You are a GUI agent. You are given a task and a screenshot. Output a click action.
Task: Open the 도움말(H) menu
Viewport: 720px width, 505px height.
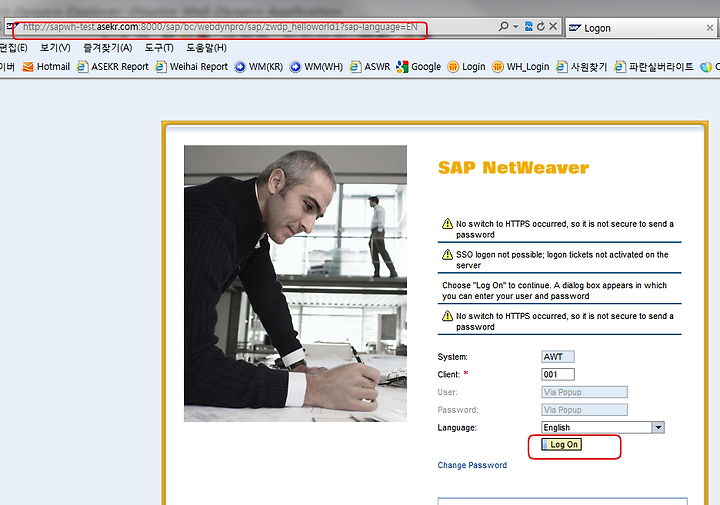coord(206,48)
